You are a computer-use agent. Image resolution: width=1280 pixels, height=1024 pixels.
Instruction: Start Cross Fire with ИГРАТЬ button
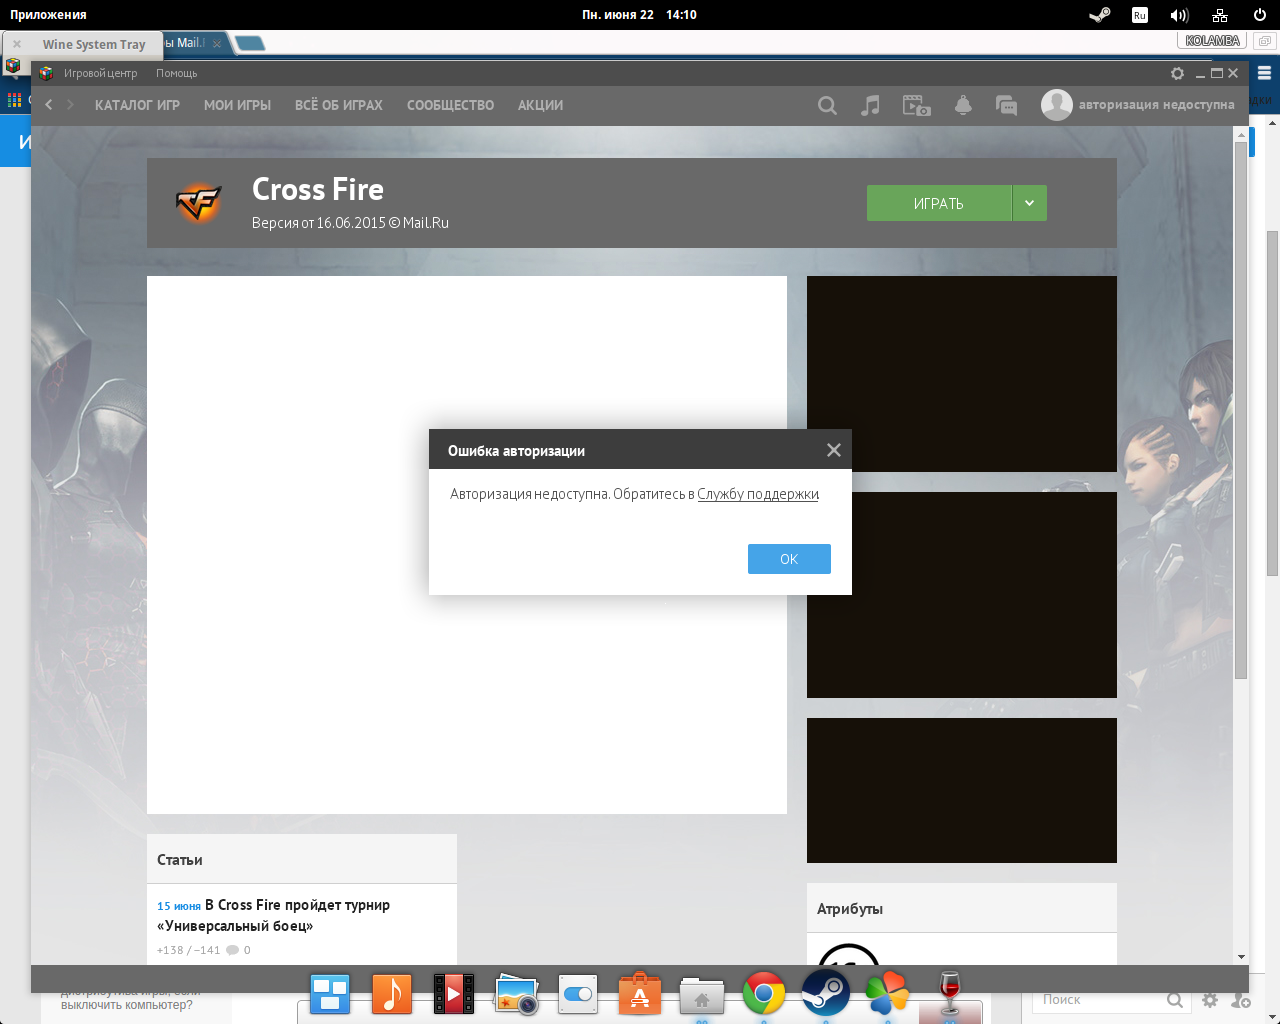(939, 203)
